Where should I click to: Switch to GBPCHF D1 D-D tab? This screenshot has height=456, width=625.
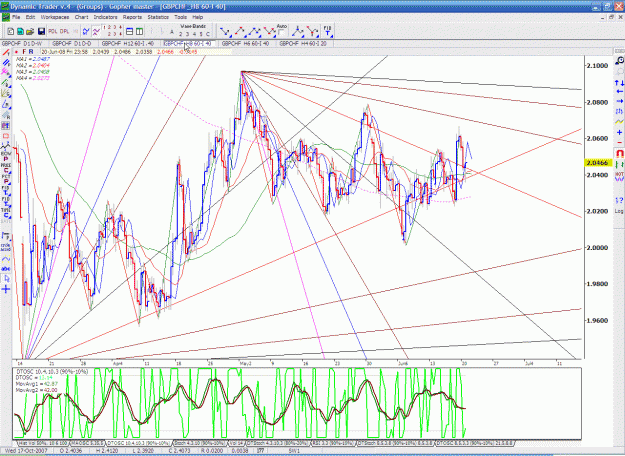tap(72, 43)
